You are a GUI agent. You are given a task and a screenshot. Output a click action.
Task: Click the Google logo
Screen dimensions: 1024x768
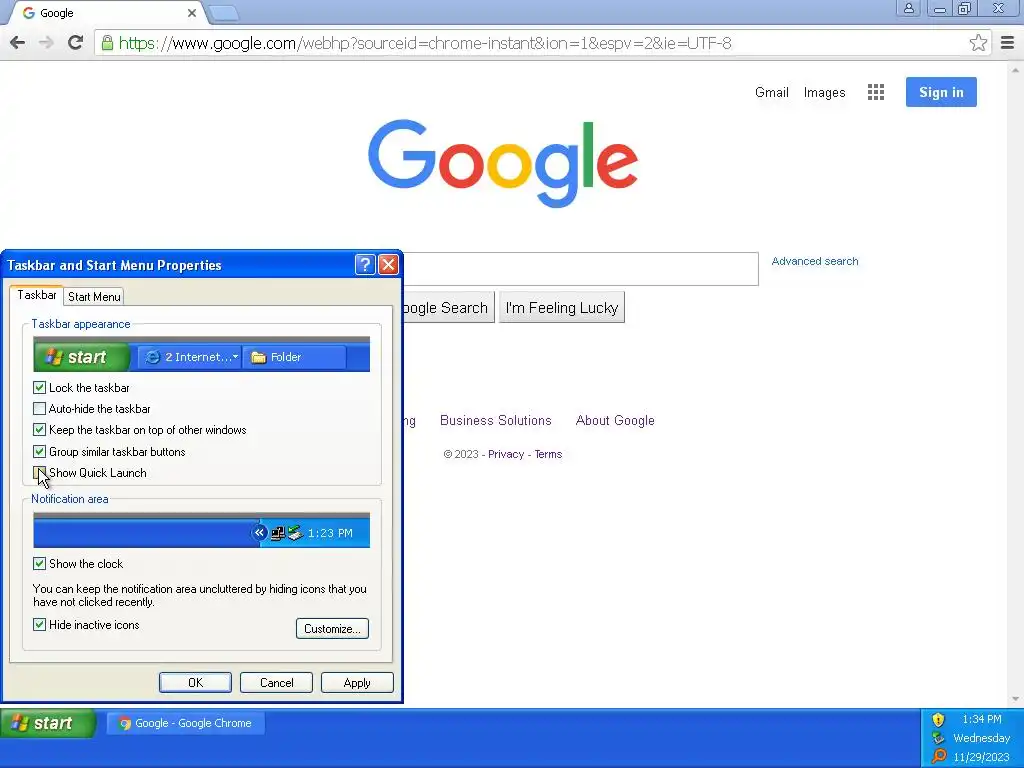[x=503, y=163]
